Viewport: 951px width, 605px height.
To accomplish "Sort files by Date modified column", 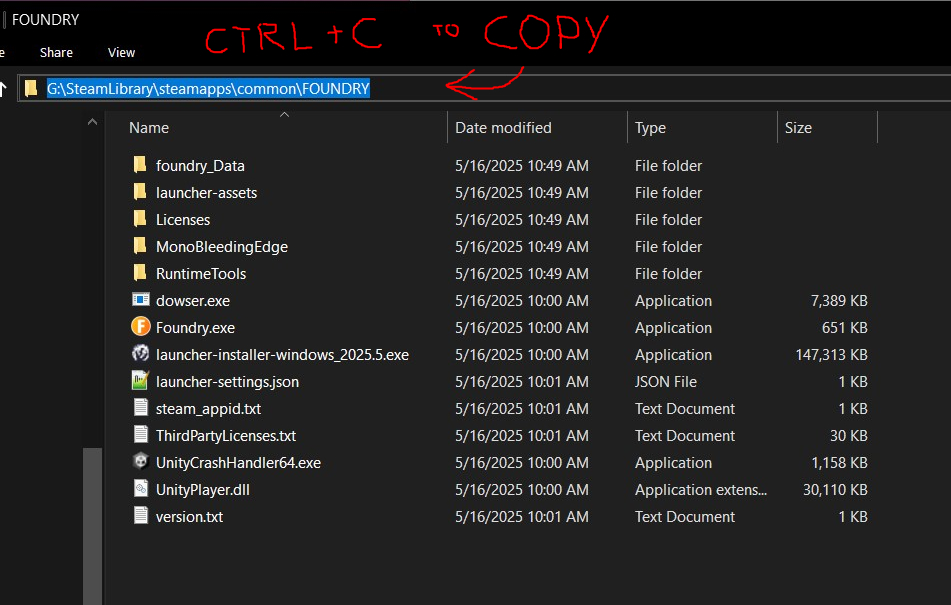I will (503, 128).
